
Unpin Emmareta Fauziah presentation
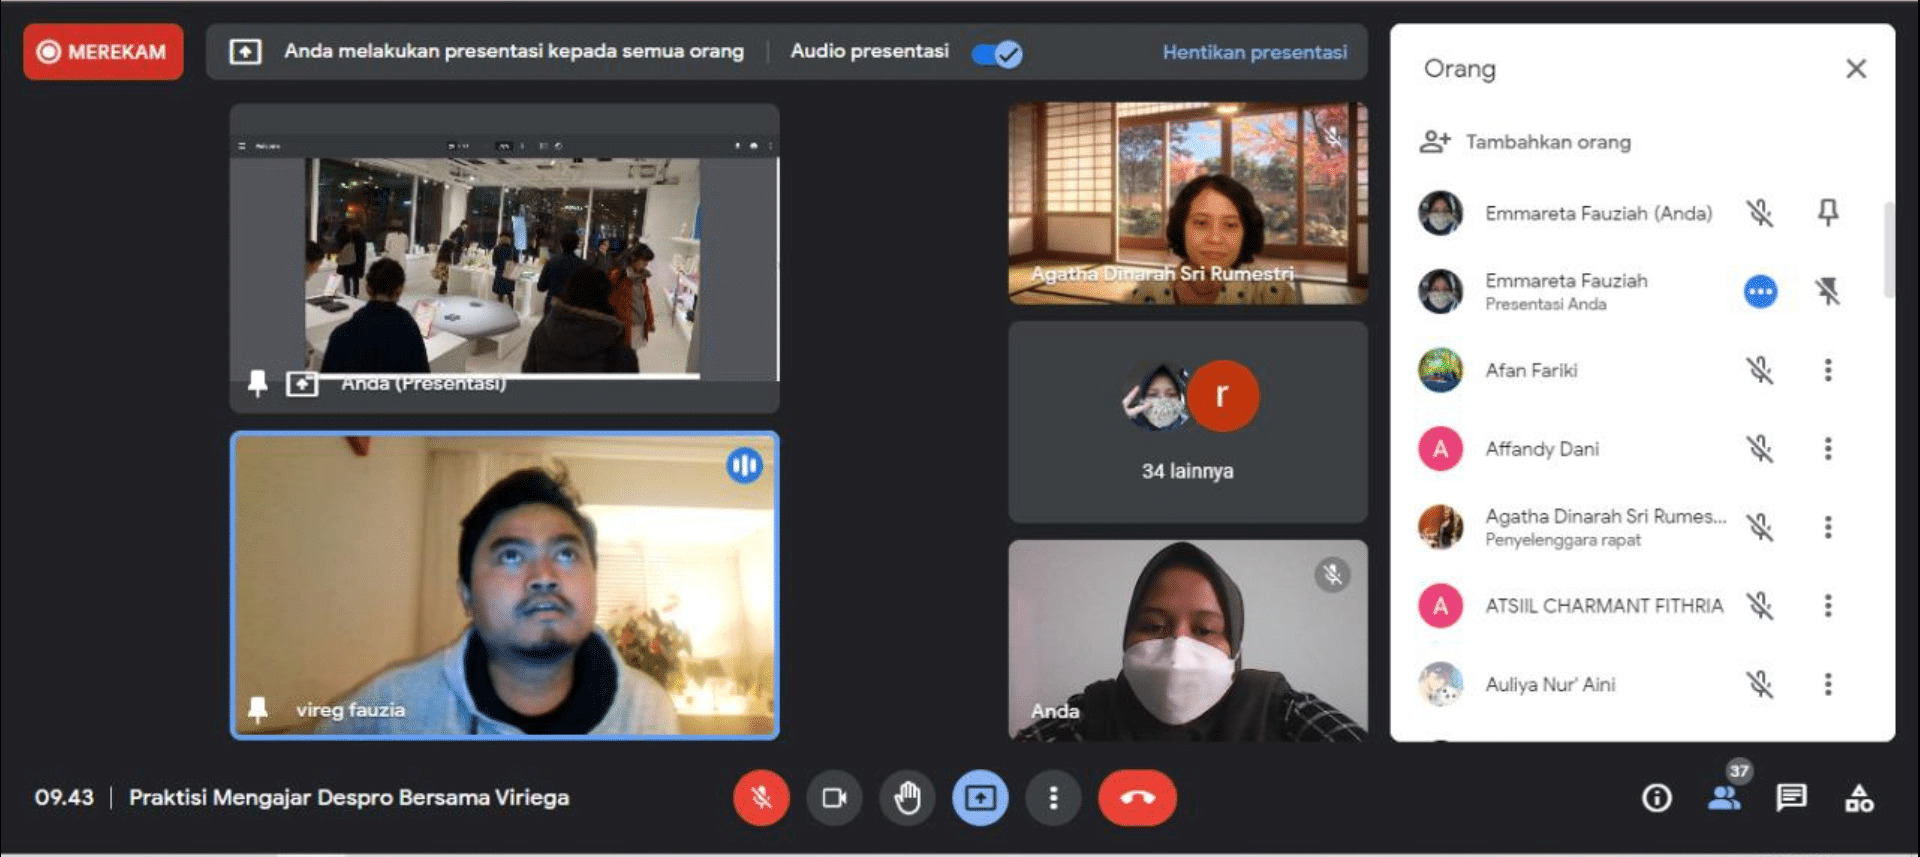click(1828, 291)
